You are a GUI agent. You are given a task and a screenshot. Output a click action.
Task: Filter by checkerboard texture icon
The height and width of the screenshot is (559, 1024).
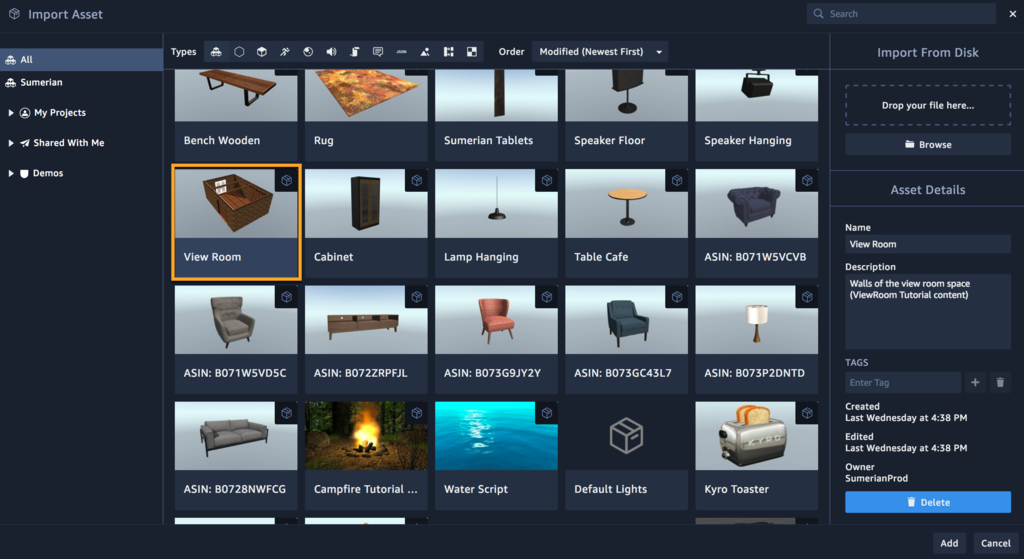pyautogui.click(x=472, y=52)
